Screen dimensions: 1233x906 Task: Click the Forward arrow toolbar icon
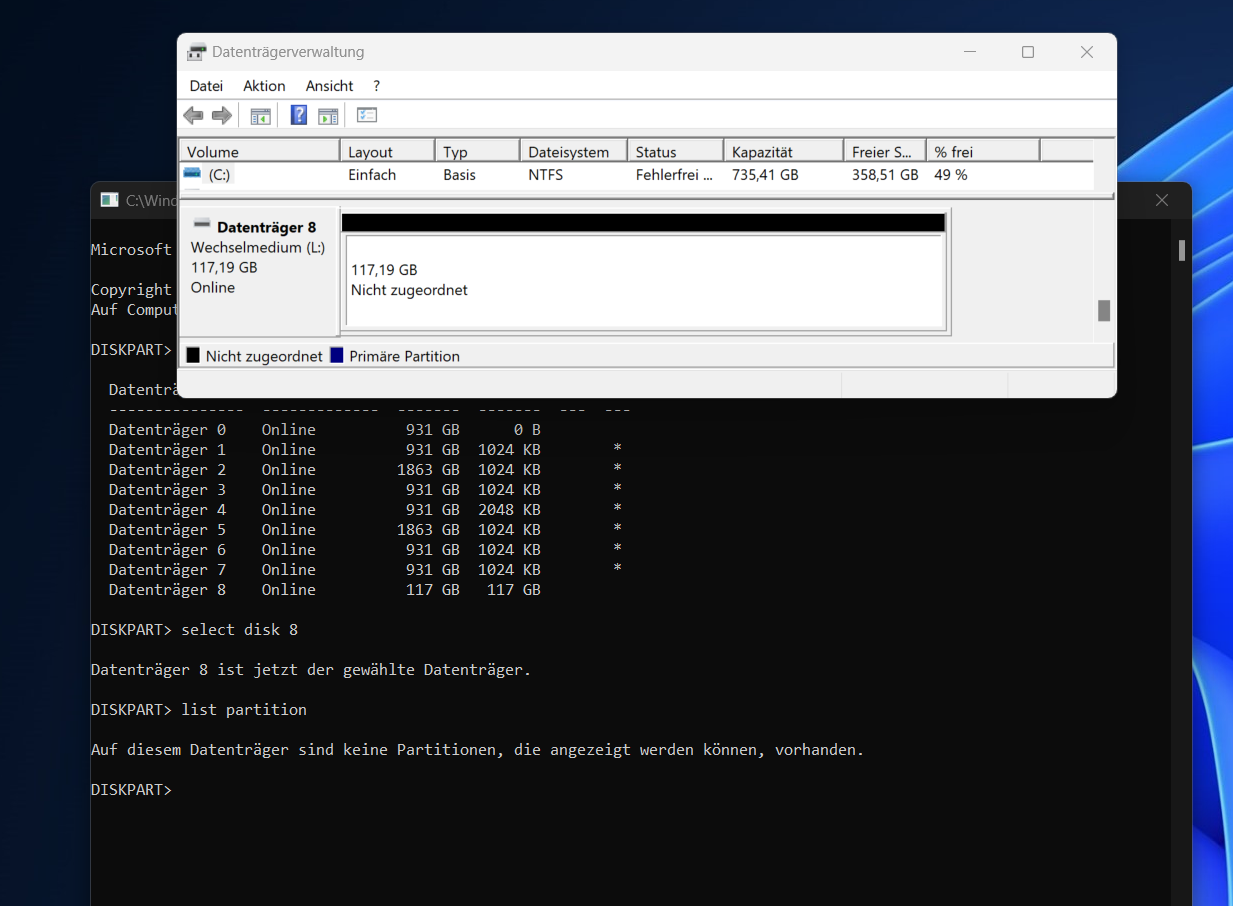tap(222, 116)
